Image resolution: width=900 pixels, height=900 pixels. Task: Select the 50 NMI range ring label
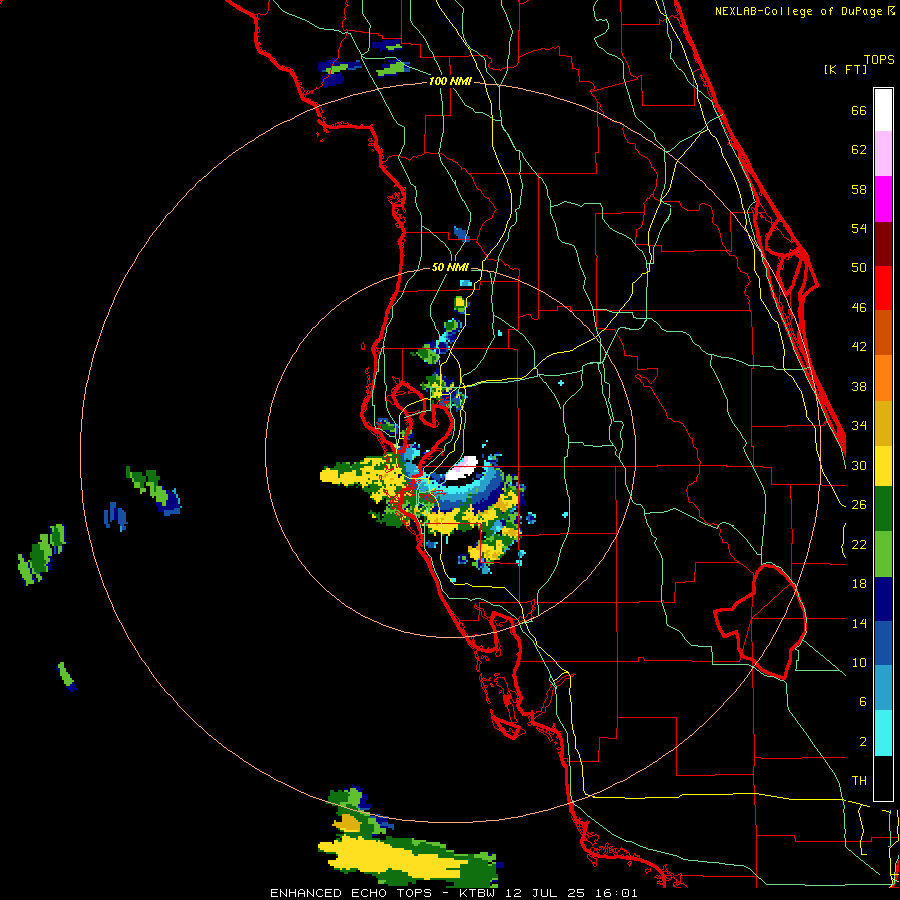click(450, 267)
